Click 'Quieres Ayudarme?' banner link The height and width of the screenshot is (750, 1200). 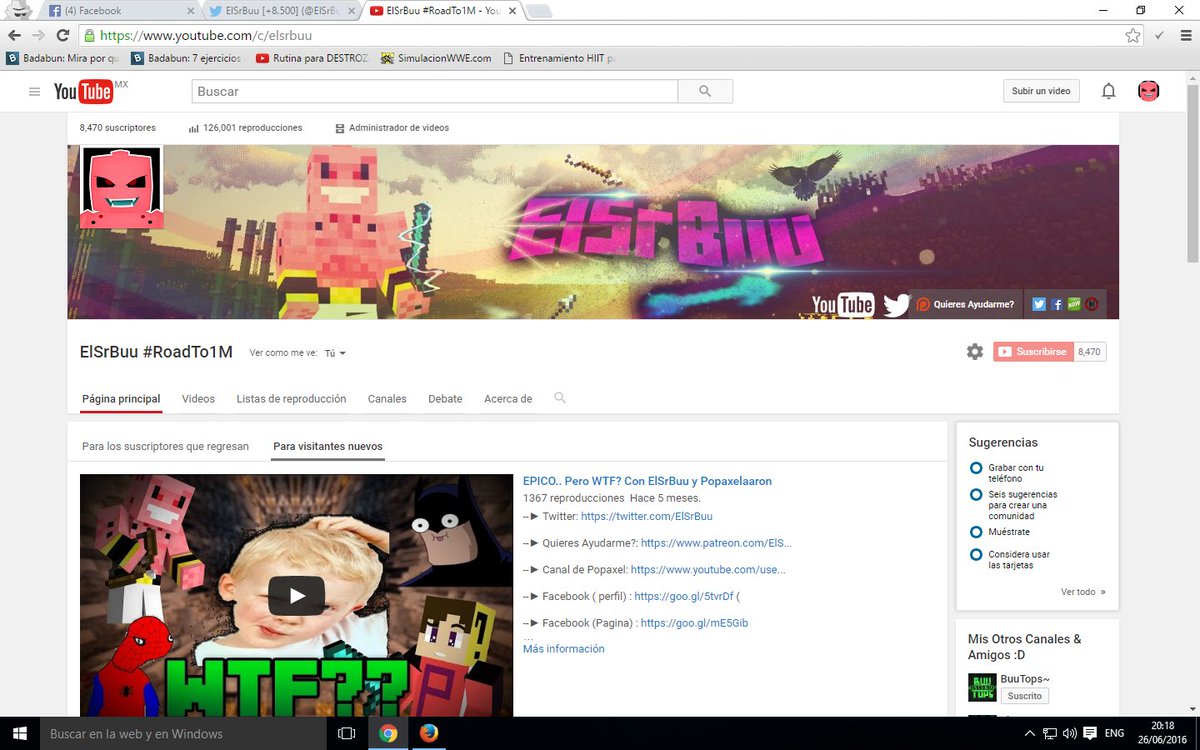tap(965, 304)
